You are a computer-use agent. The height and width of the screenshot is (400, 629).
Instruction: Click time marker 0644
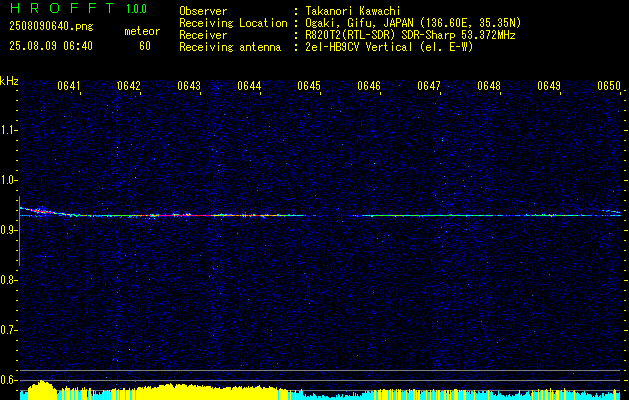point(249,86)
